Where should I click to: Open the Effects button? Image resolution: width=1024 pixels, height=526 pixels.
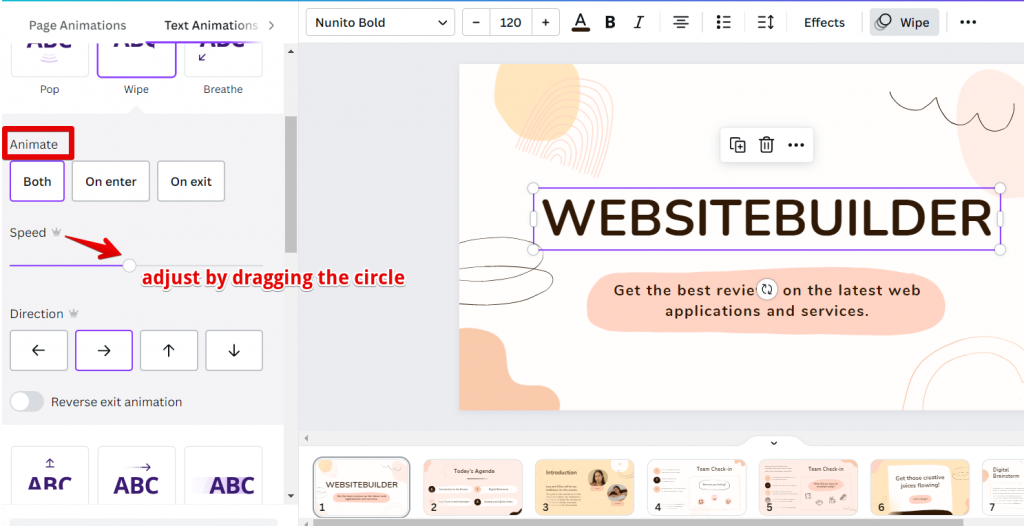pos(824,22)
